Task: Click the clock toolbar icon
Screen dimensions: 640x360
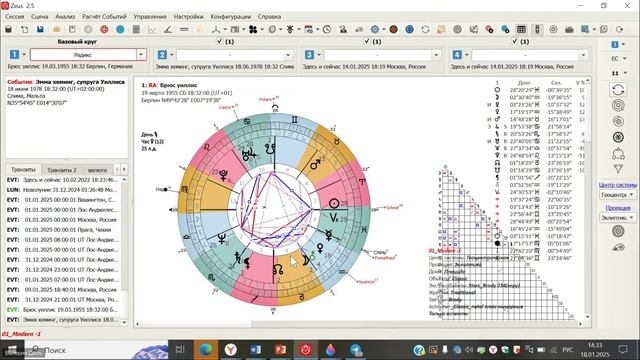Action: [x=327, y=29]
